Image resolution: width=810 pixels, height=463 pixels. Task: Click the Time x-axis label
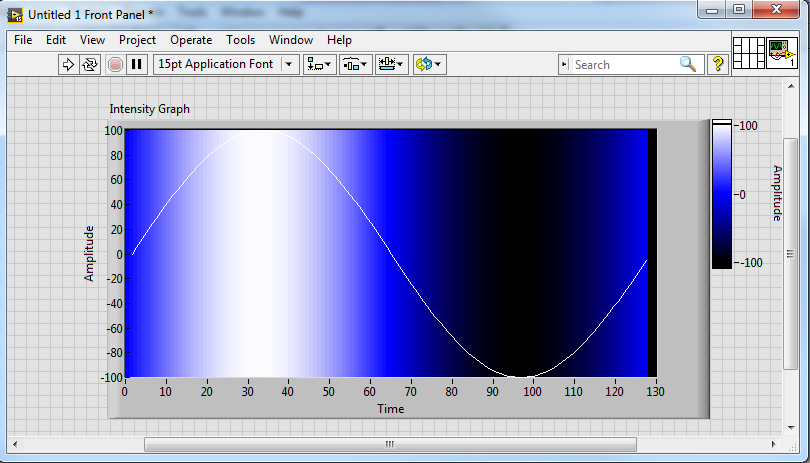click(391, 409)
